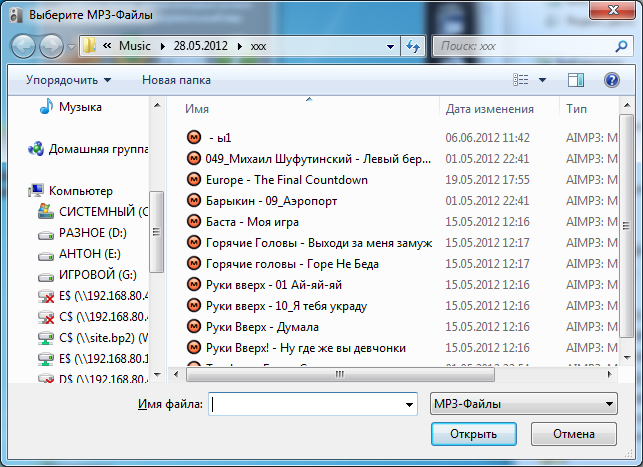Viewport: 643px width, 467px height.
Task: Expand the Имя файла dropdown arrow
Action: pyautogui.click(x=409, y=404)
